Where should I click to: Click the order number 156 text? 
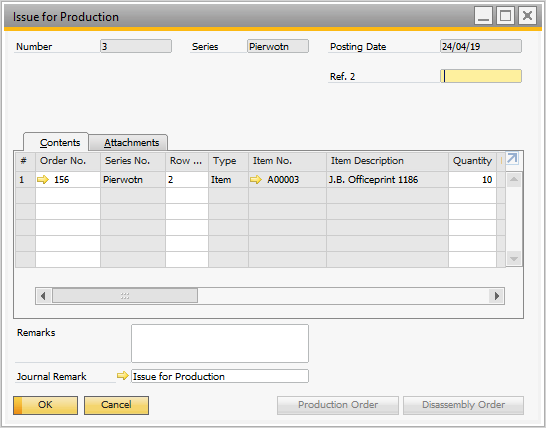[62, 180]
